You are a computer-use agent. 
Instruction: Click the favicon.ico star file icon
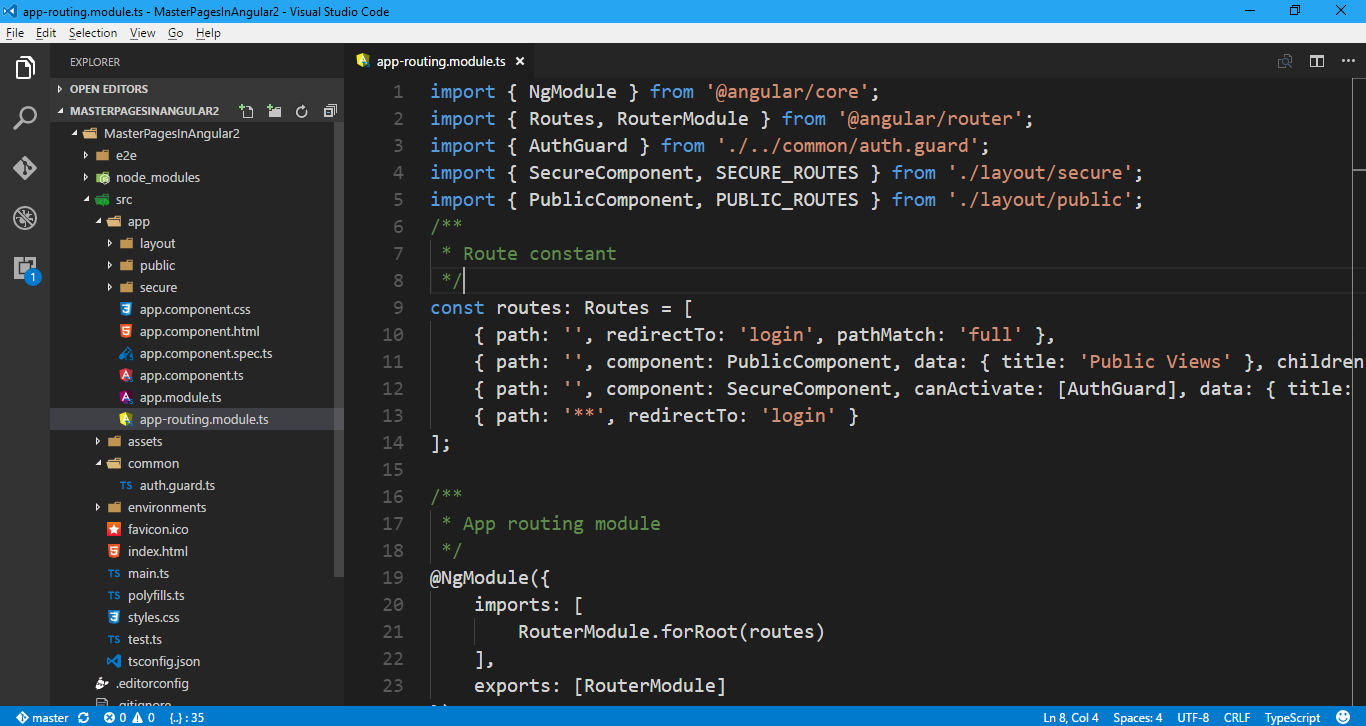point(114,529)
